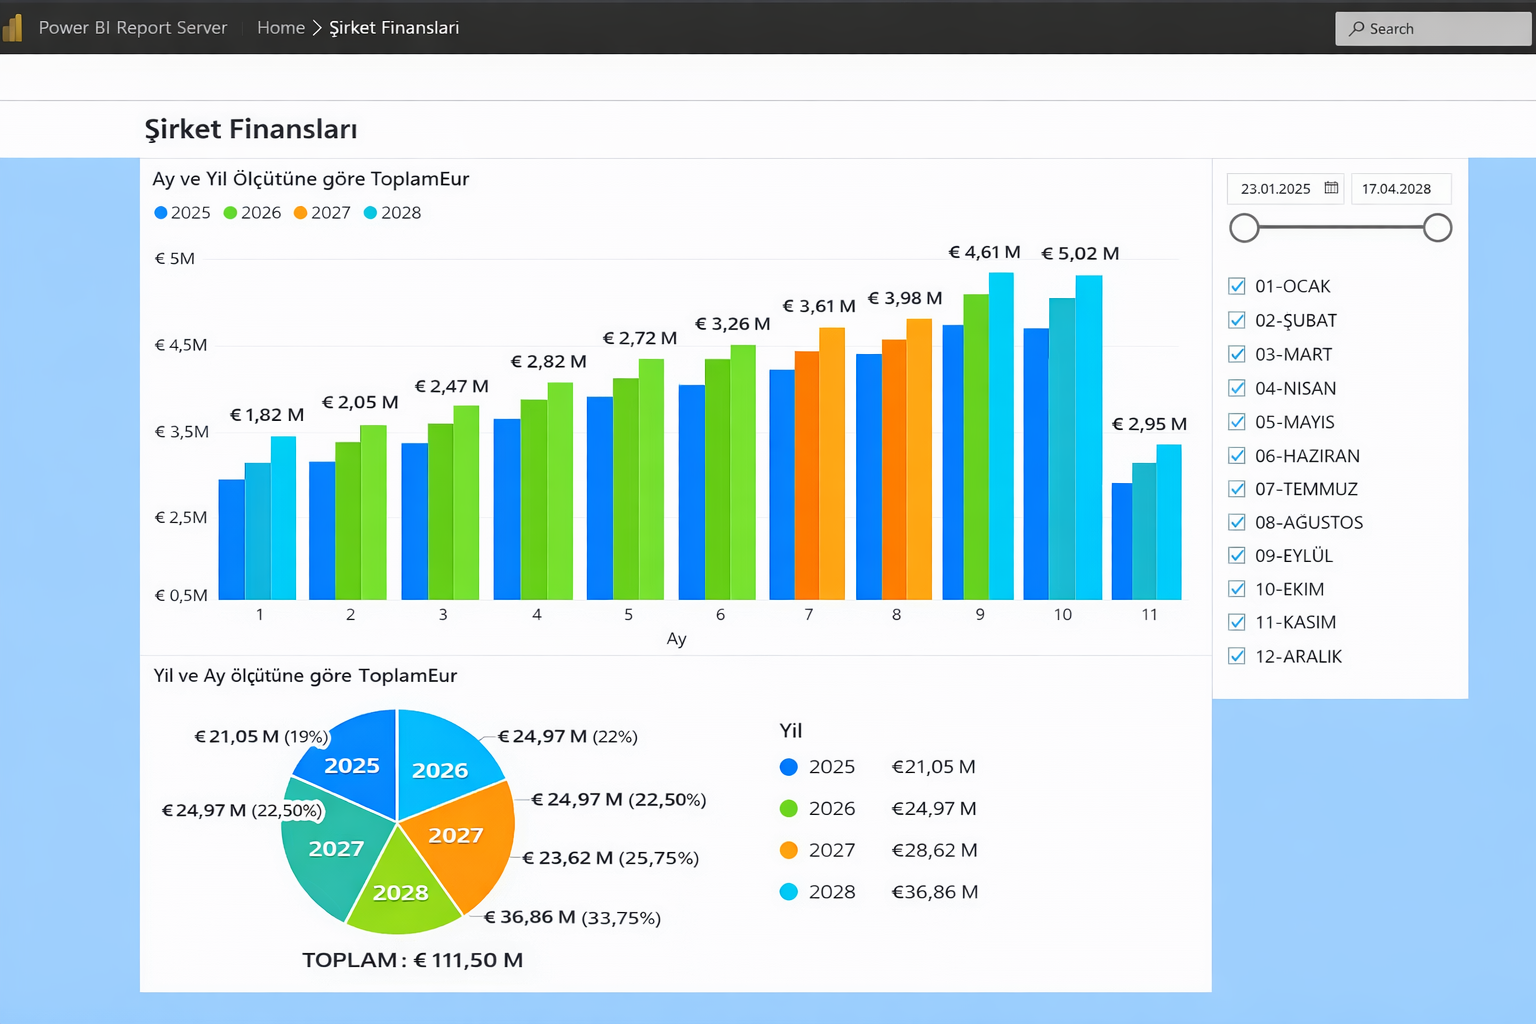Click the '€ 3,26 M' bar data label
Viewport: 1536px width, 1024px height.
tap(733, 324)
